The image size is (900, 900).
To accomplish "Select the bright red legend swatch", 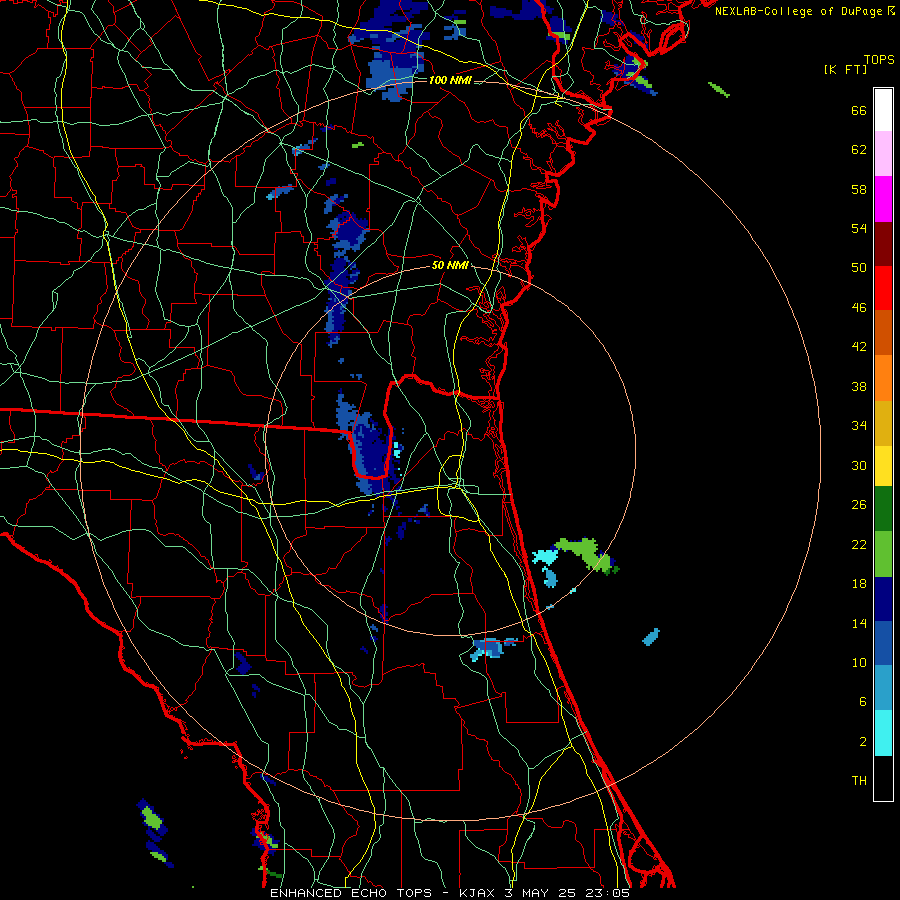I will tap(883, 288).
